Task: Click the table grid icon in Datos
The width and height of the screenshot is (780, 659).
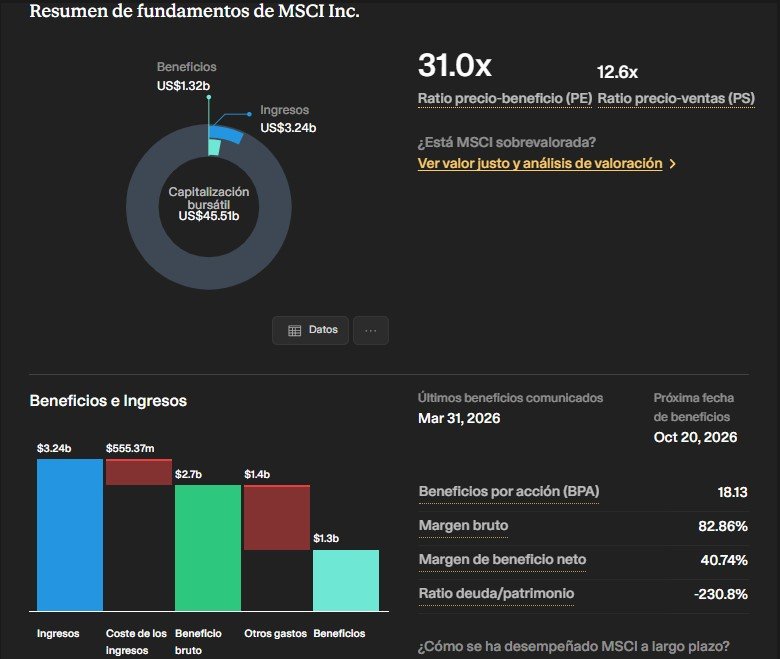Action: pos(294,331)
